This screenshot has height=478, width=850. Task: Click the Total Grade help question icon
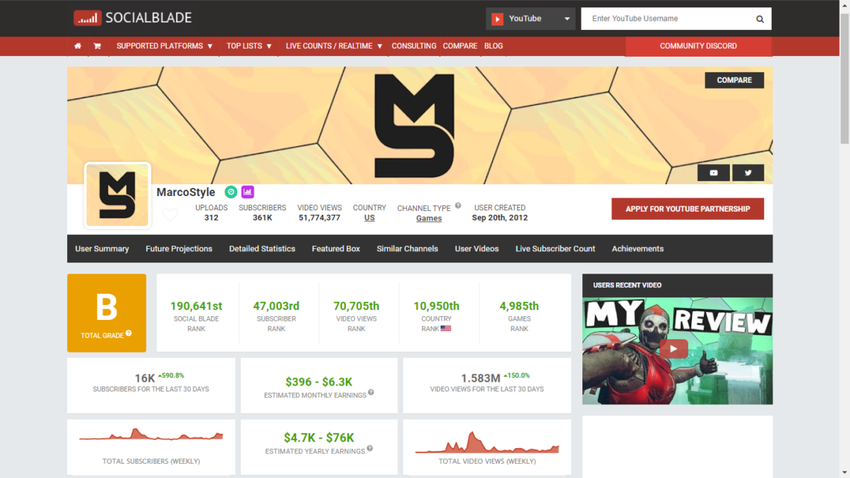(x=129, y=333)
